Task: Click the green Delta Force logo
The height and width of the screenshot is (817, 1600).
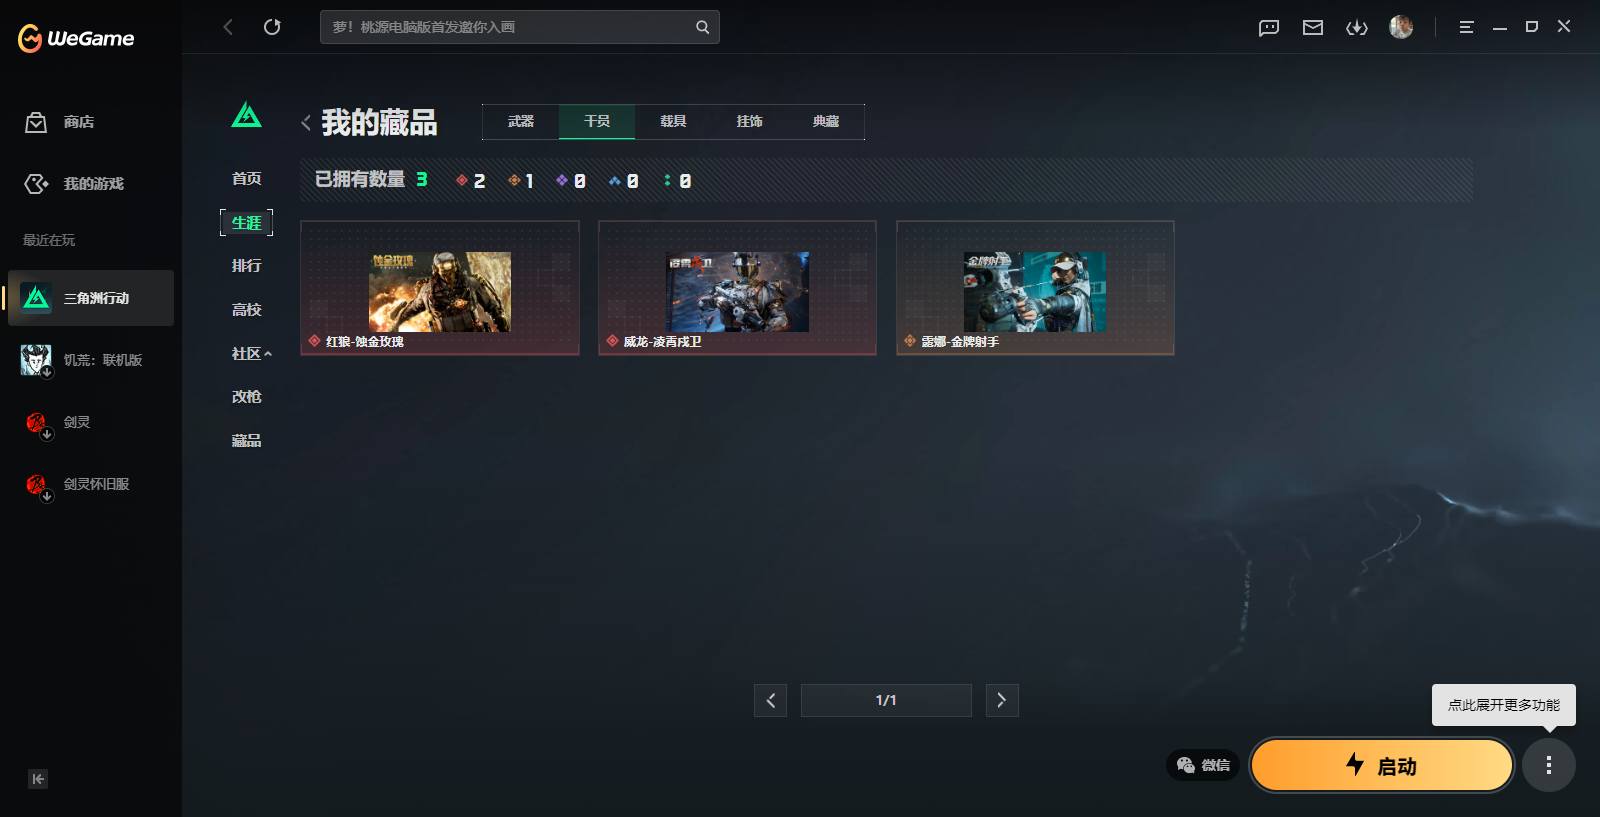Action: click(246, 115)
